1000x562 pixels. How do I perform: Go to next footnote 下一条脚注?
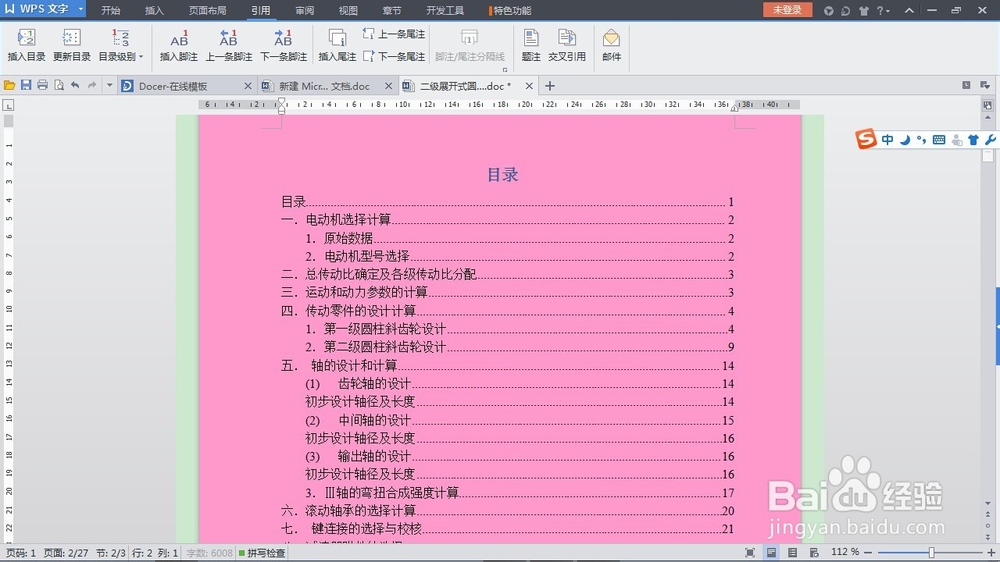(283, 45)
